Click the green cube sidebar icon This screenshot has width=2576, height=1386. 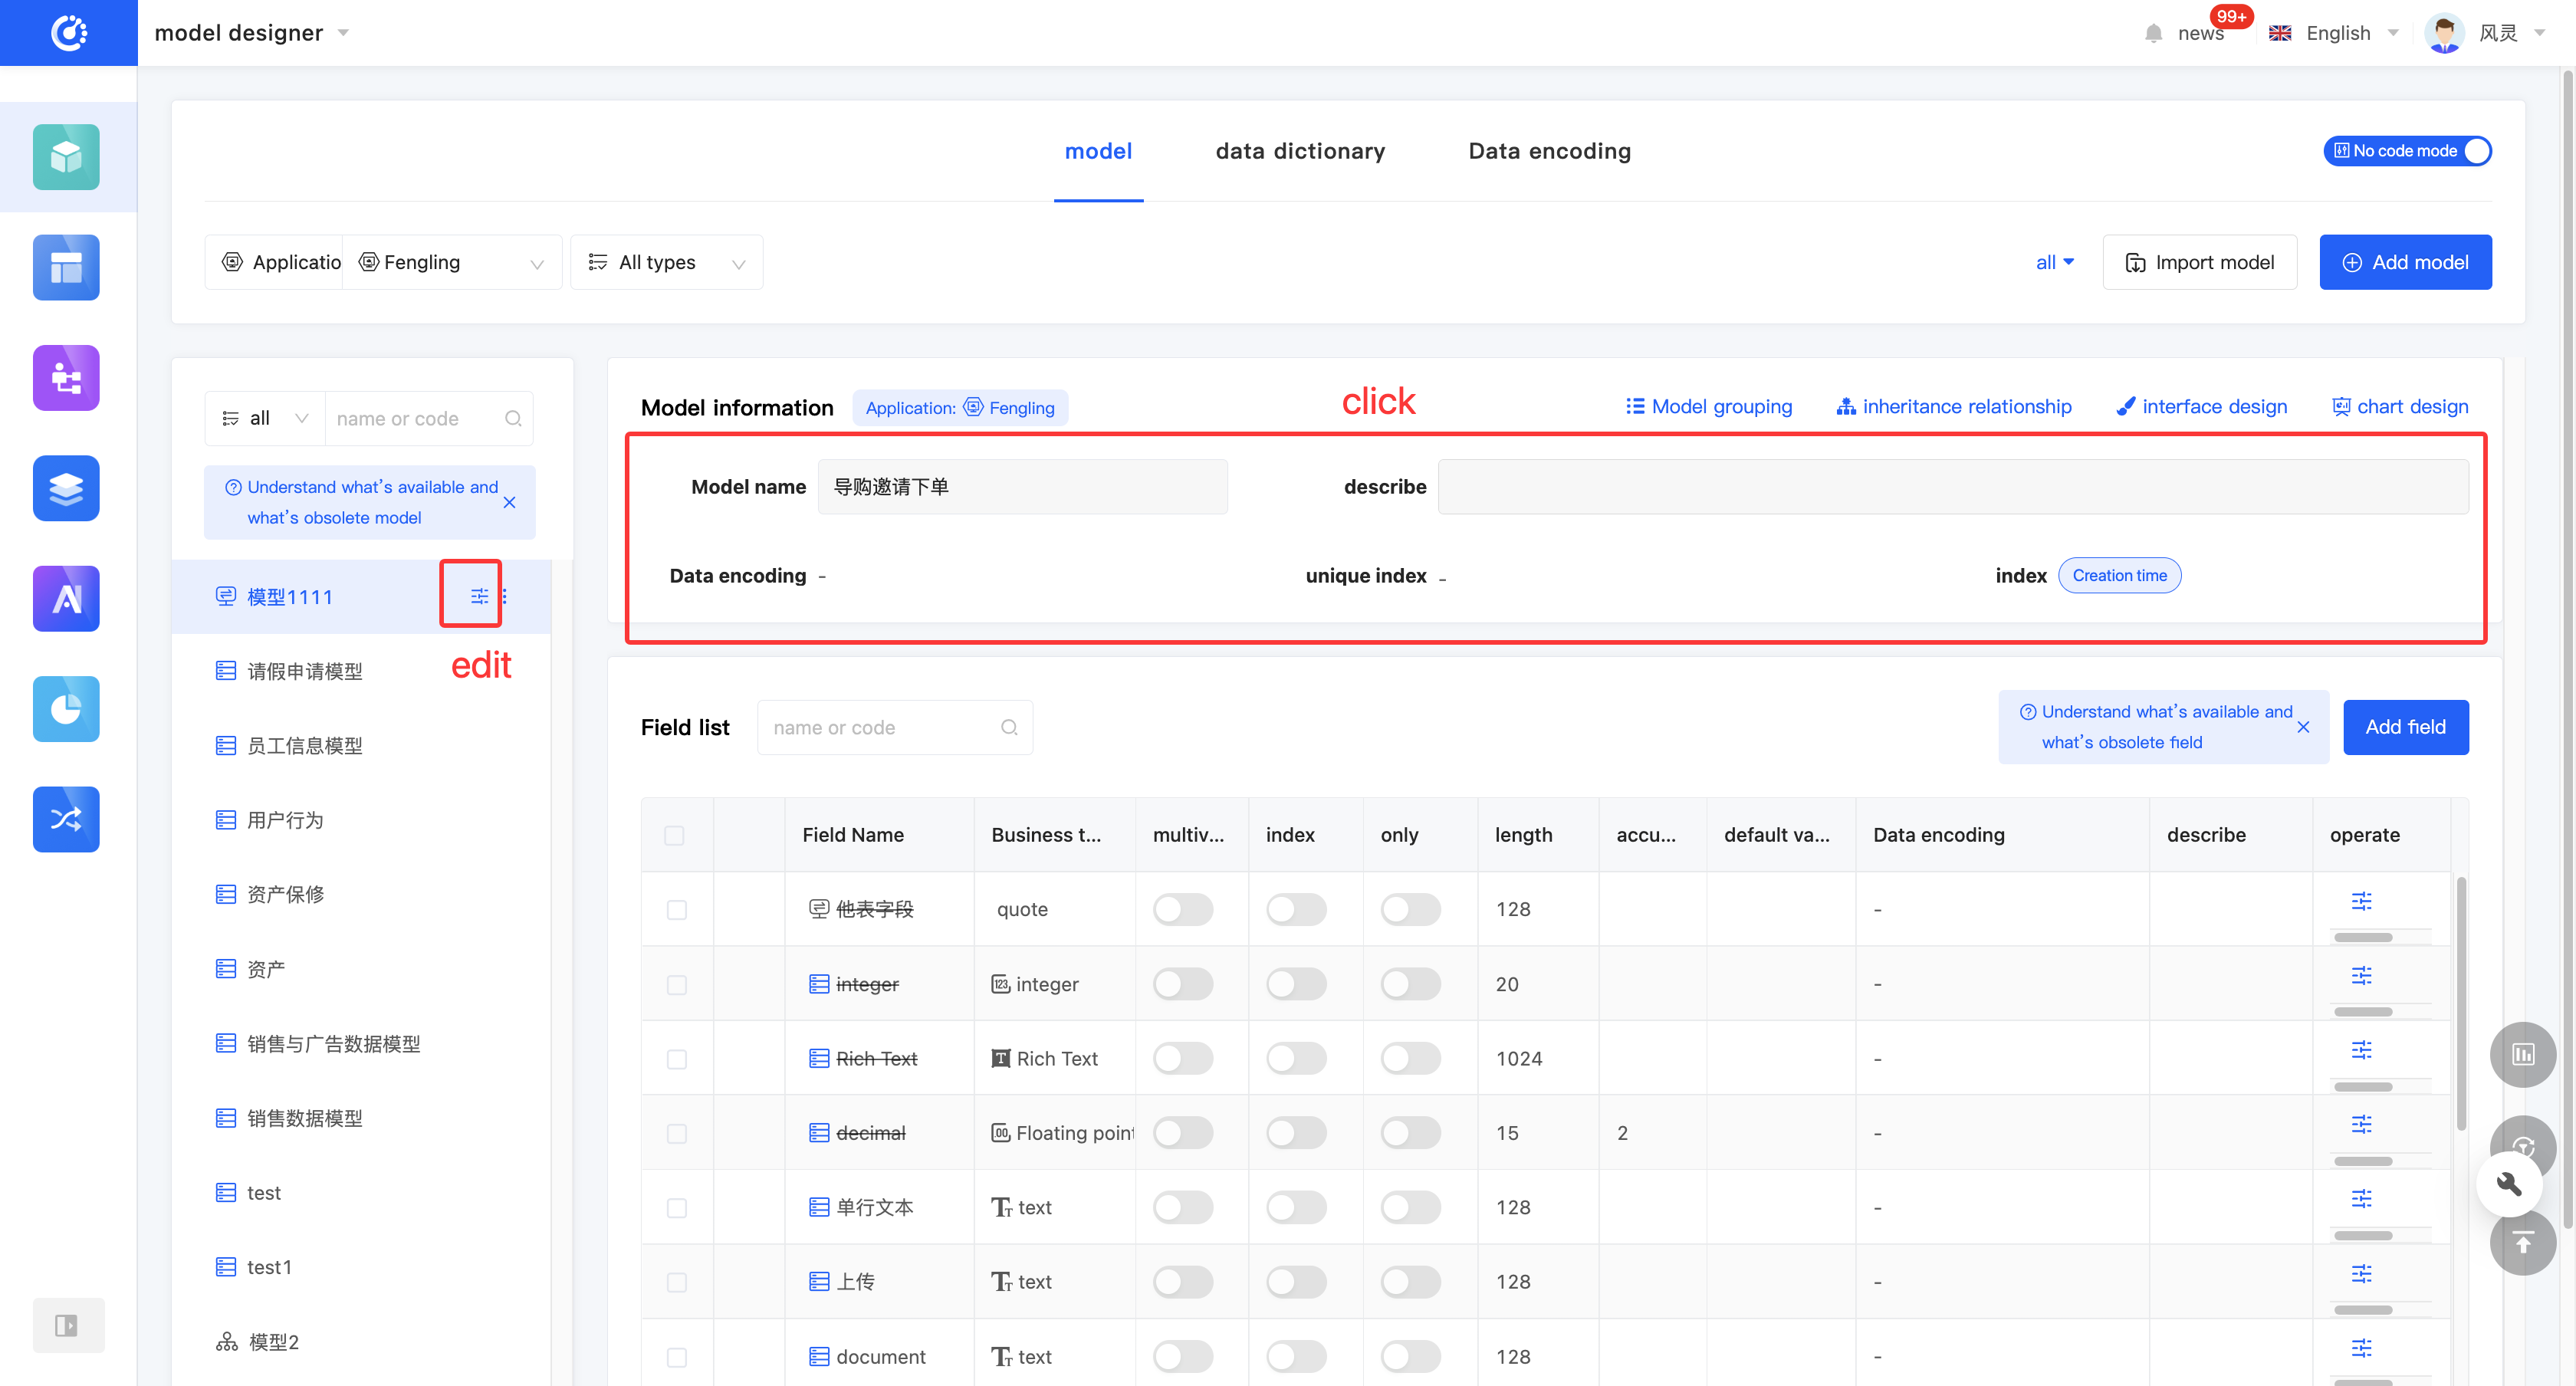(66, 157)
